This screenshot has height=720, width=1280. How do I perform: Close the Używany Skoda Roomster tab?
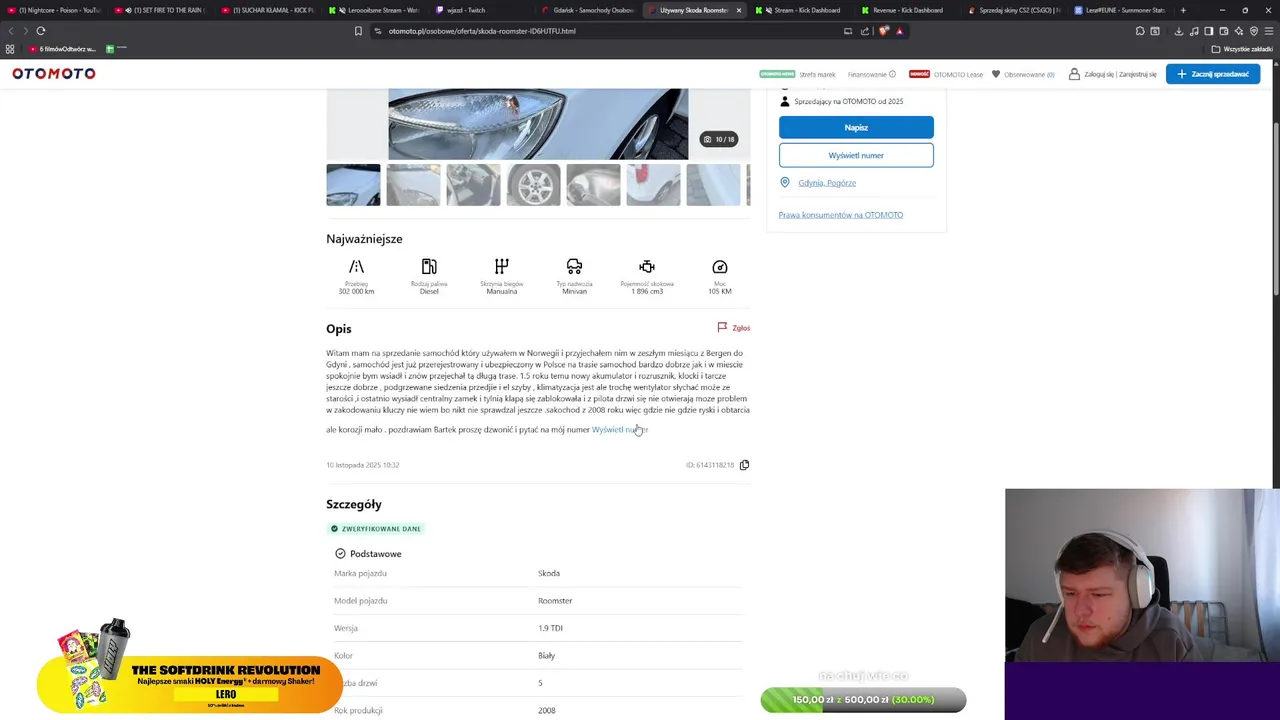(739, 10)
